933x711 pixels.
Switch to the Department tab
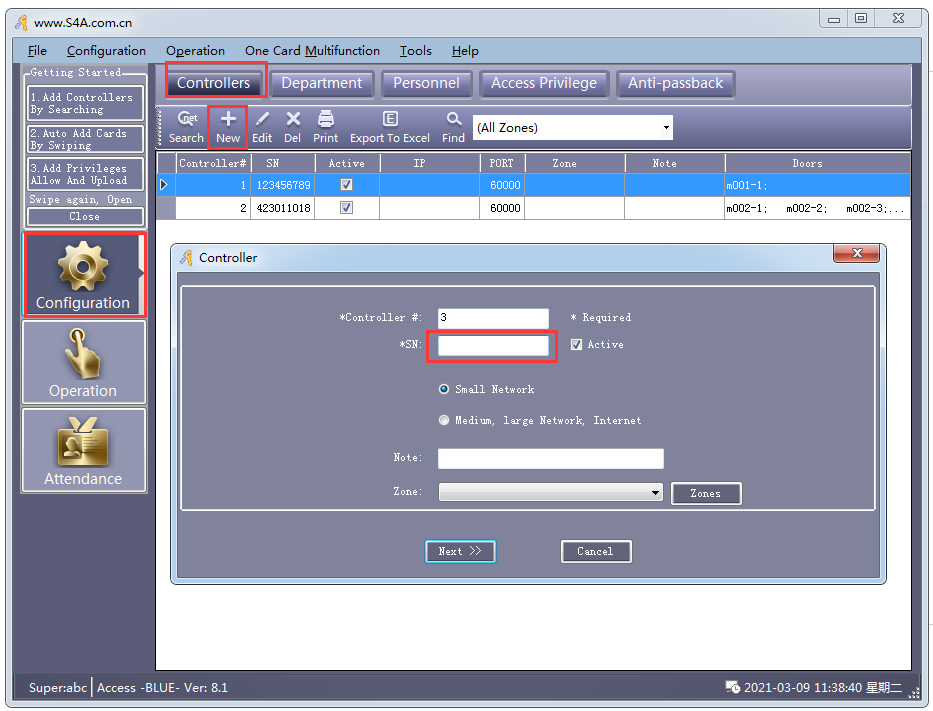tap(322, 84)
